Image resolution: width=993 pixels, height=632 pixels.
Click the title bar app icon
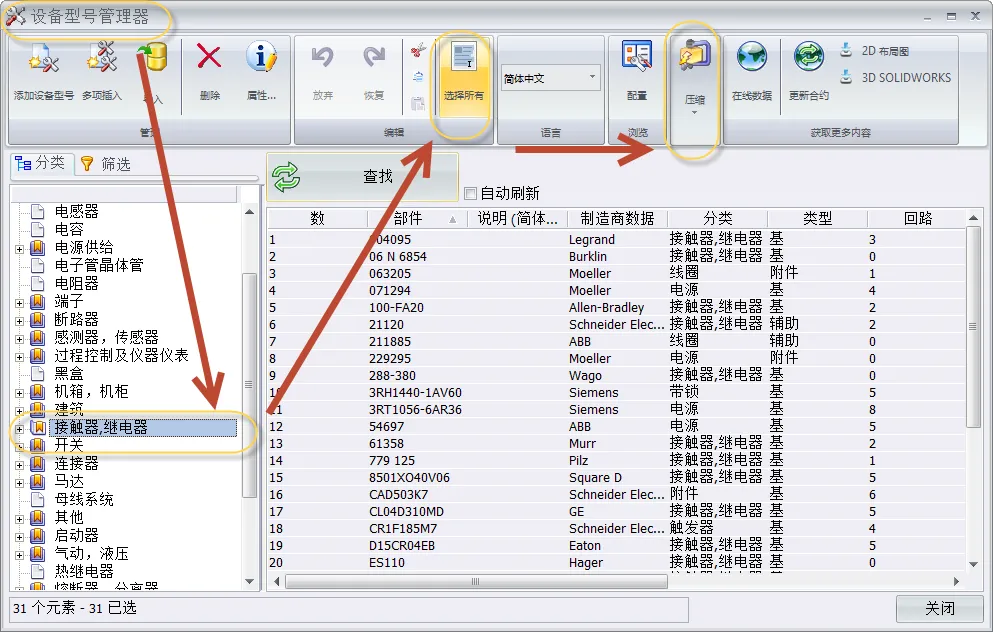[x=16, y=16]
